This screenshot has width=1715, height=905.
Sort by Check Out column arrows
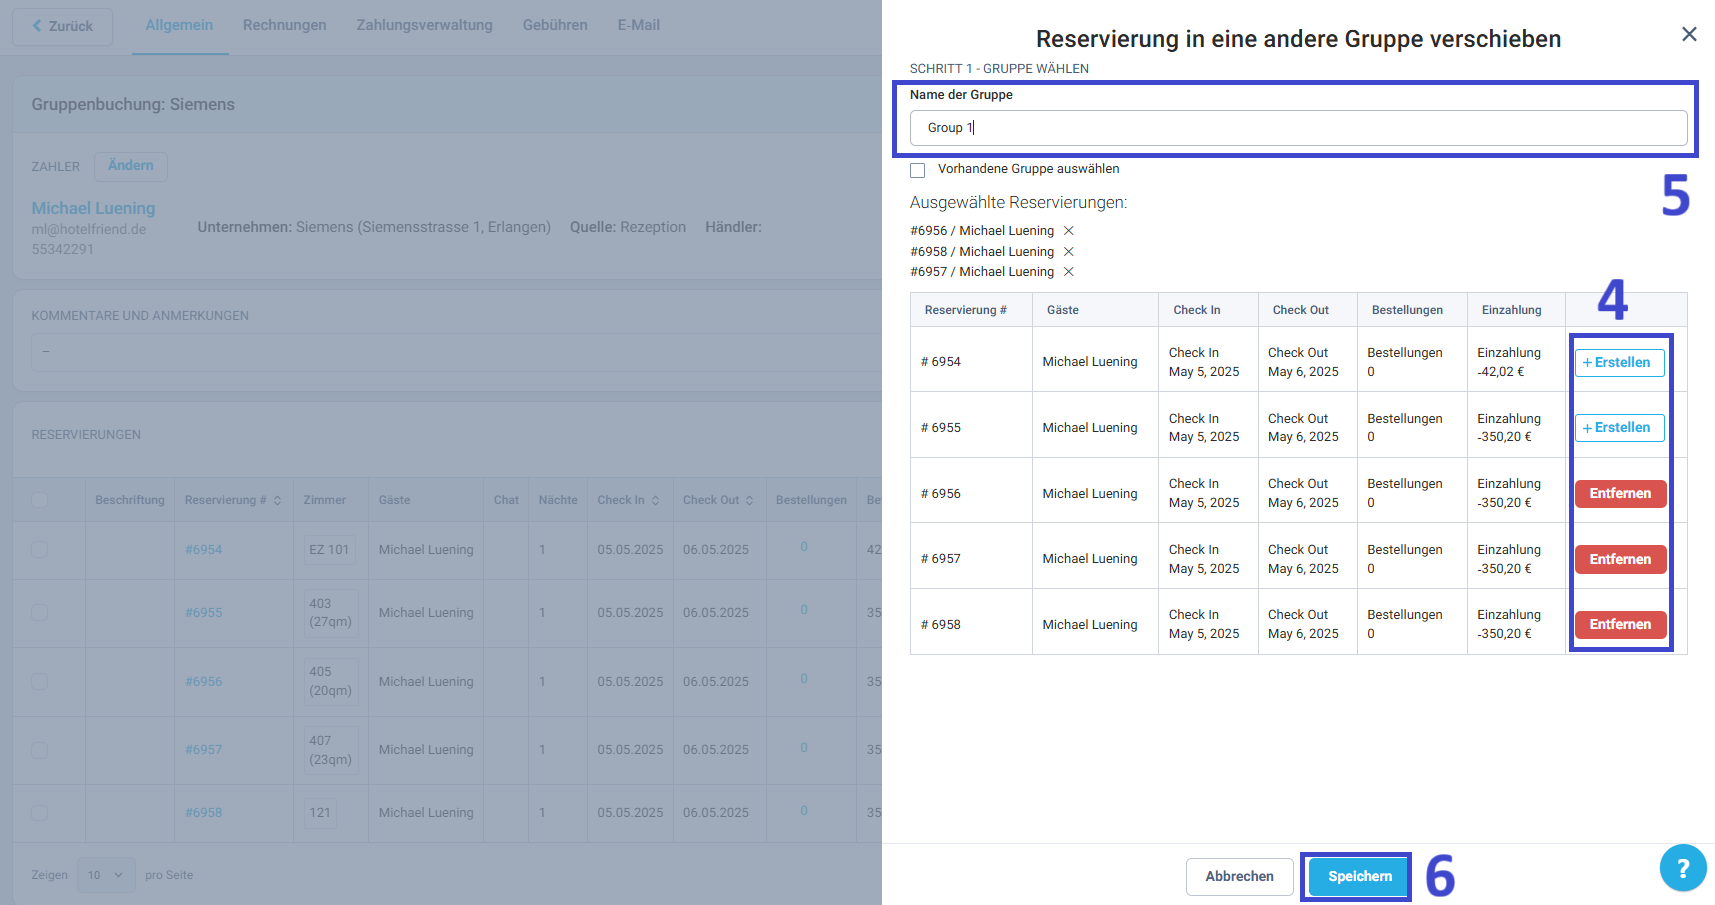click(749, 500)
